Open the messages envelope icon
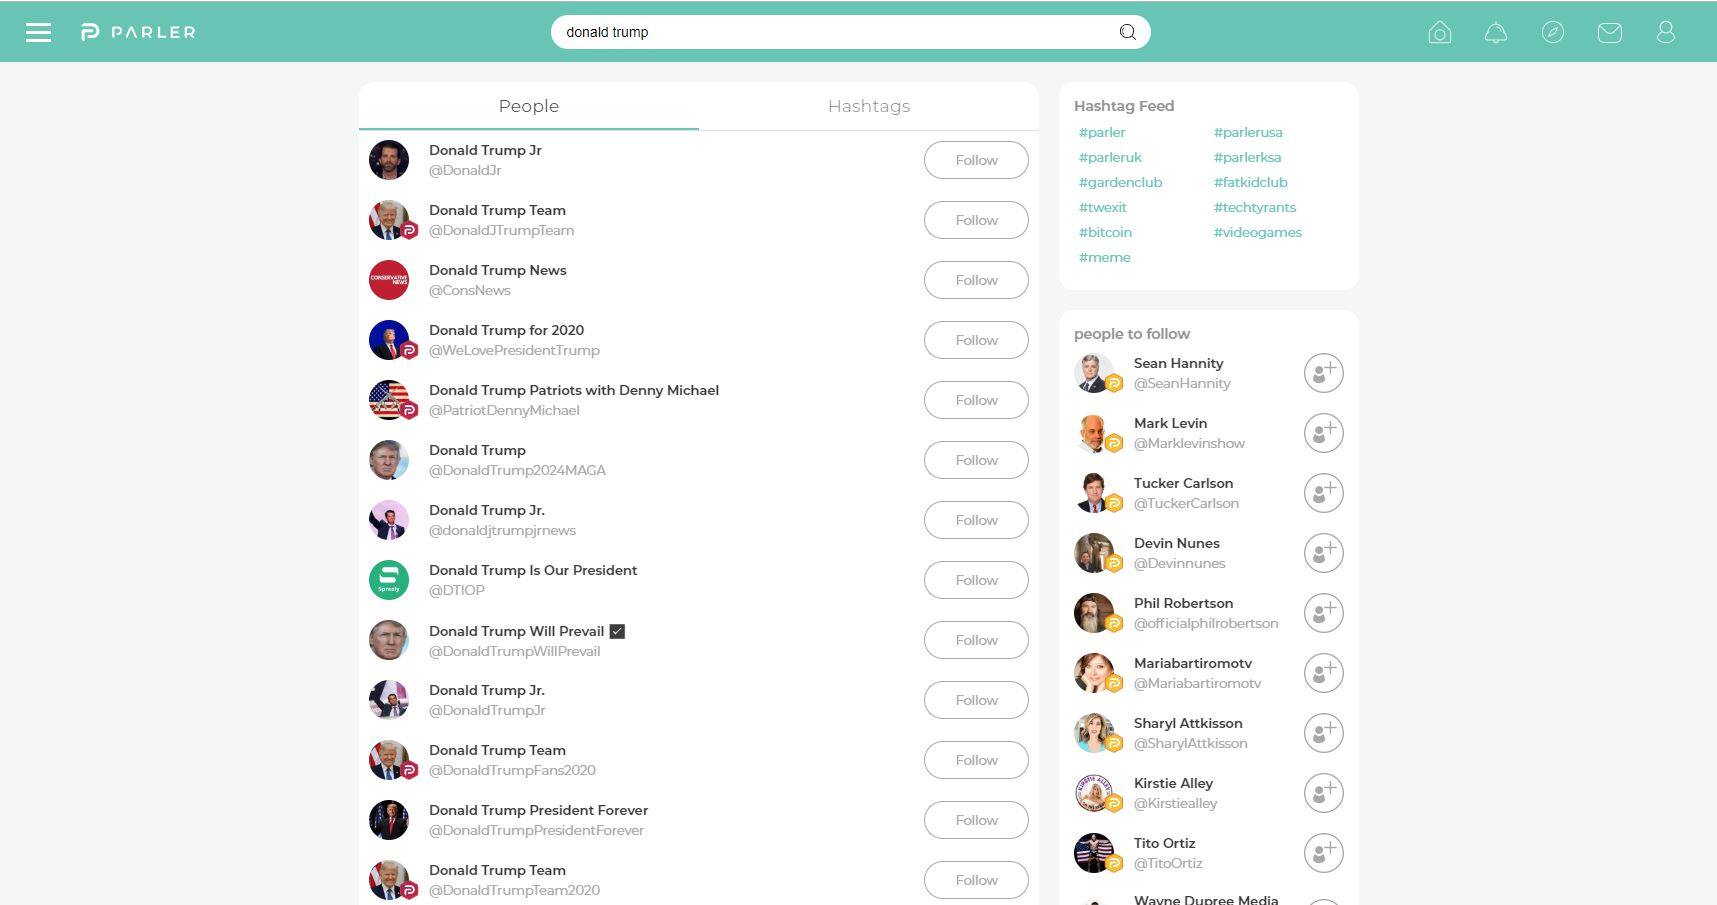This screenshot has height=905, width=1717. point(1609,33)
